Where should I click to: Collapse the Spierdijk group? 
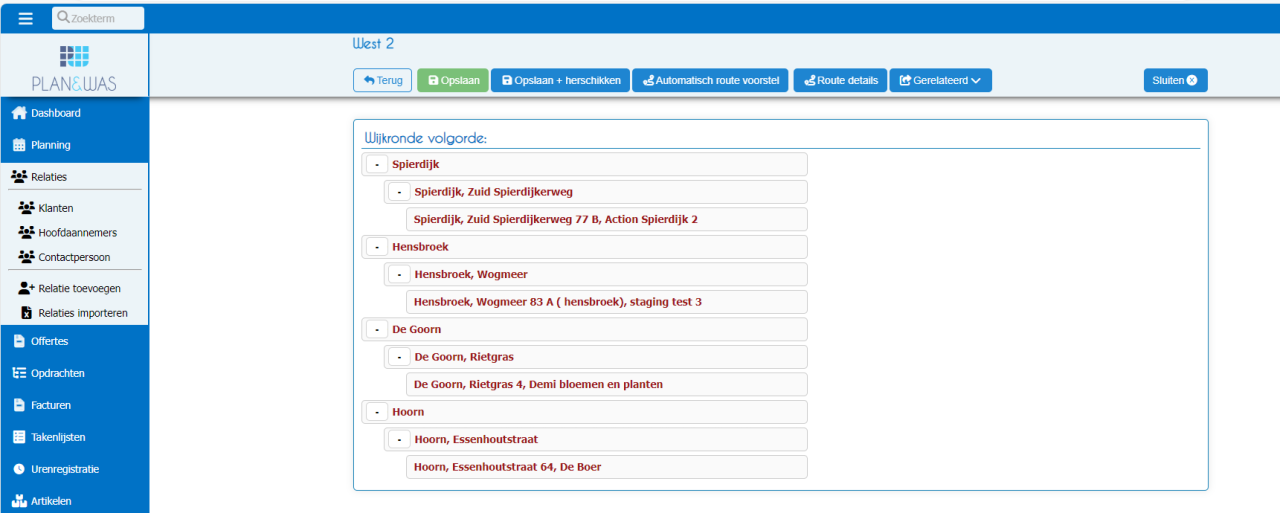tap(377, 164)
